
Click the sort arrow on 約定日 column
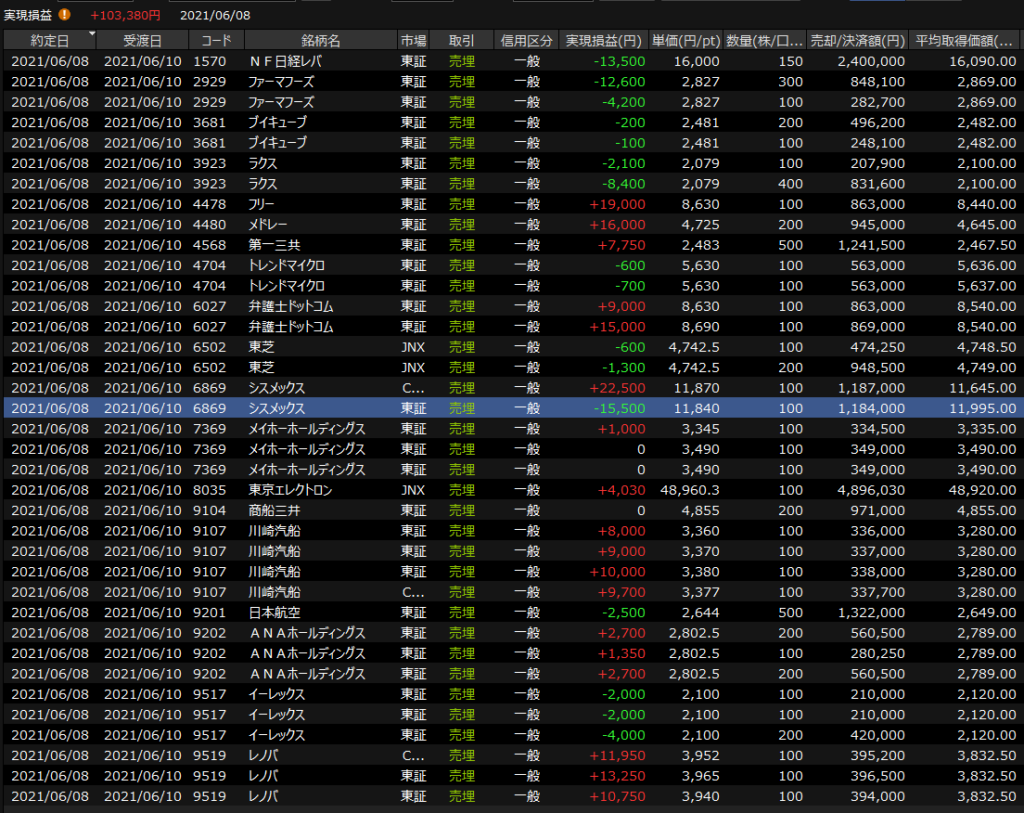[x=93, y=34]
